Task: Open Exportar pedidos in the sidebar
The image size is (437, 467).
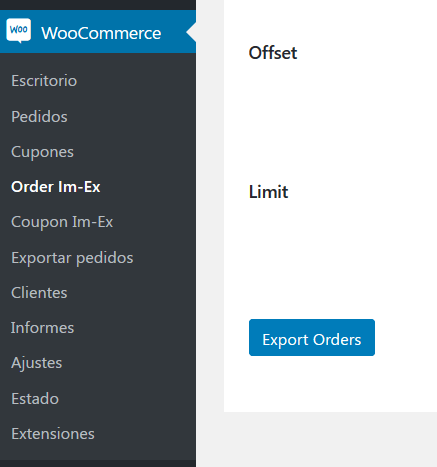Action: [x=72, y=258]
